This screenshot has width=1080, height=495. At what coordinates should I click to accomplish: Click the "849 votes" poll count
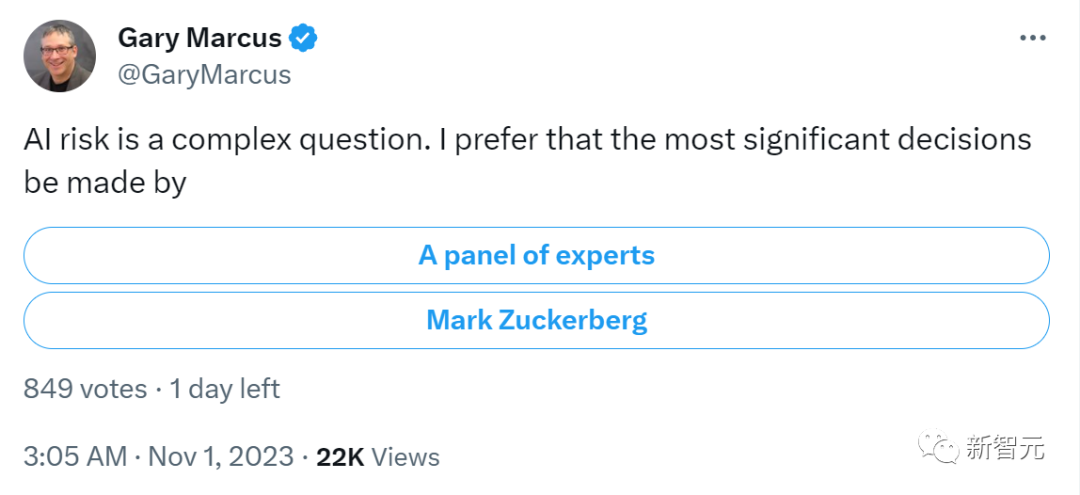tap(85, 388)
